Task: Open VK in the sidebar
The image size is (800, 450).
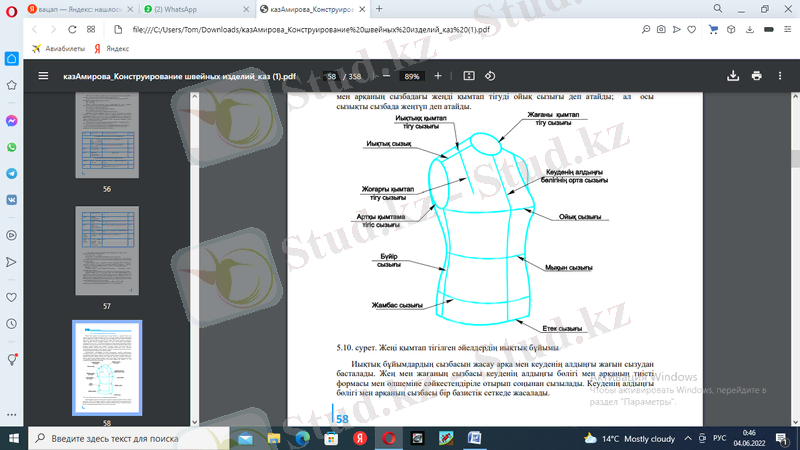Action: point(11,200)
